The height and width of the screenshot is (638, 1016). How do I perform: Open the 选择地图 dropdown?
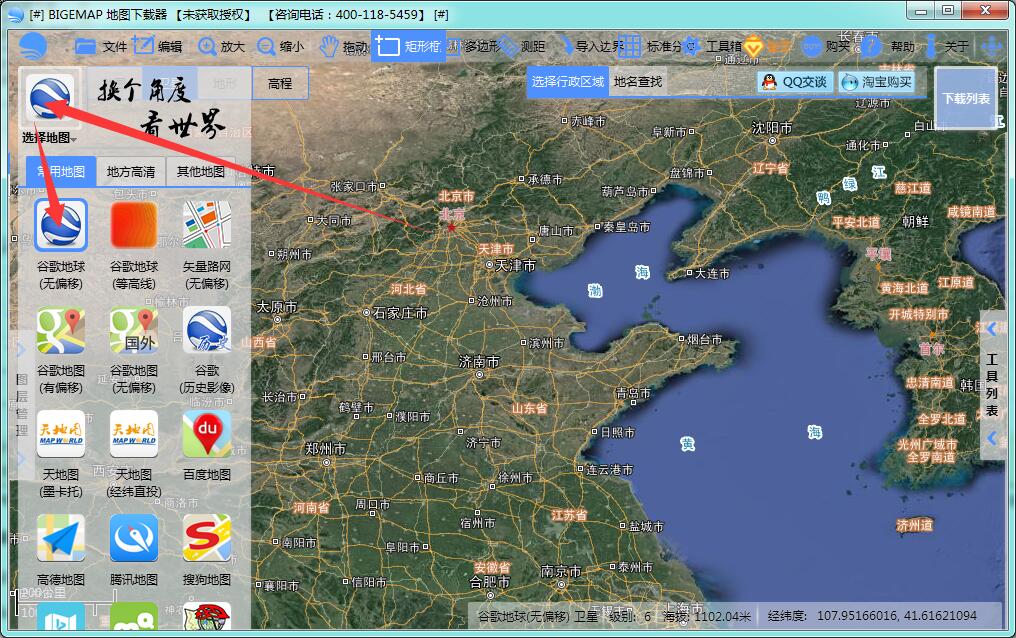pyautogui.click(x=48, y=137)
